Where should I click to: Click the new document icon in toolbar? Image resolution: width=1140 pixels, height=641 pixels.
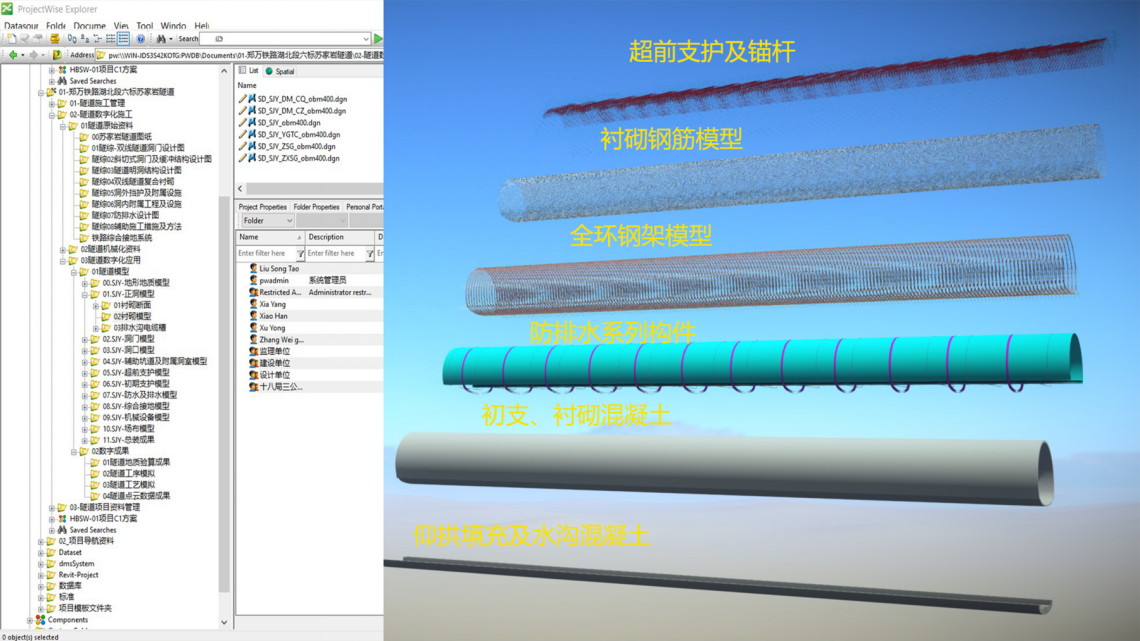10,39
